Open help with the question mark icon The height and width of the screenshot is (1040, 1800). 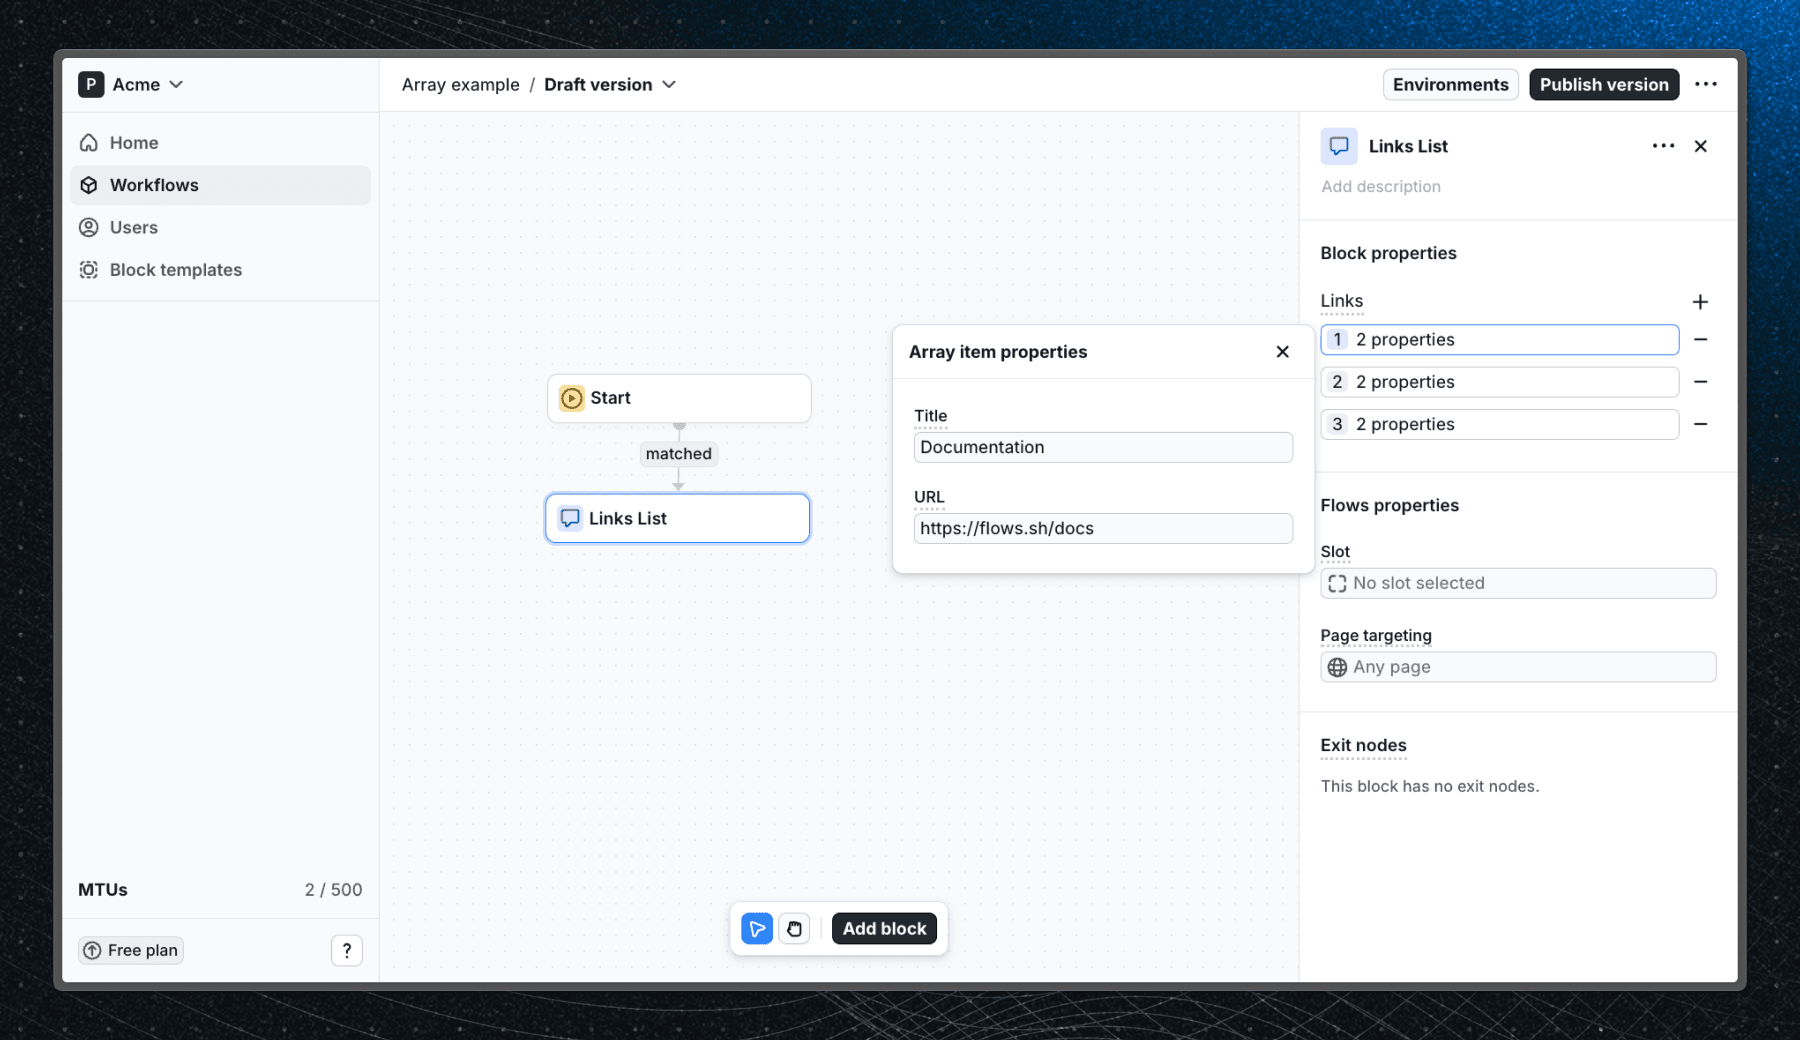pyautogui.click(x=347, y=950)
